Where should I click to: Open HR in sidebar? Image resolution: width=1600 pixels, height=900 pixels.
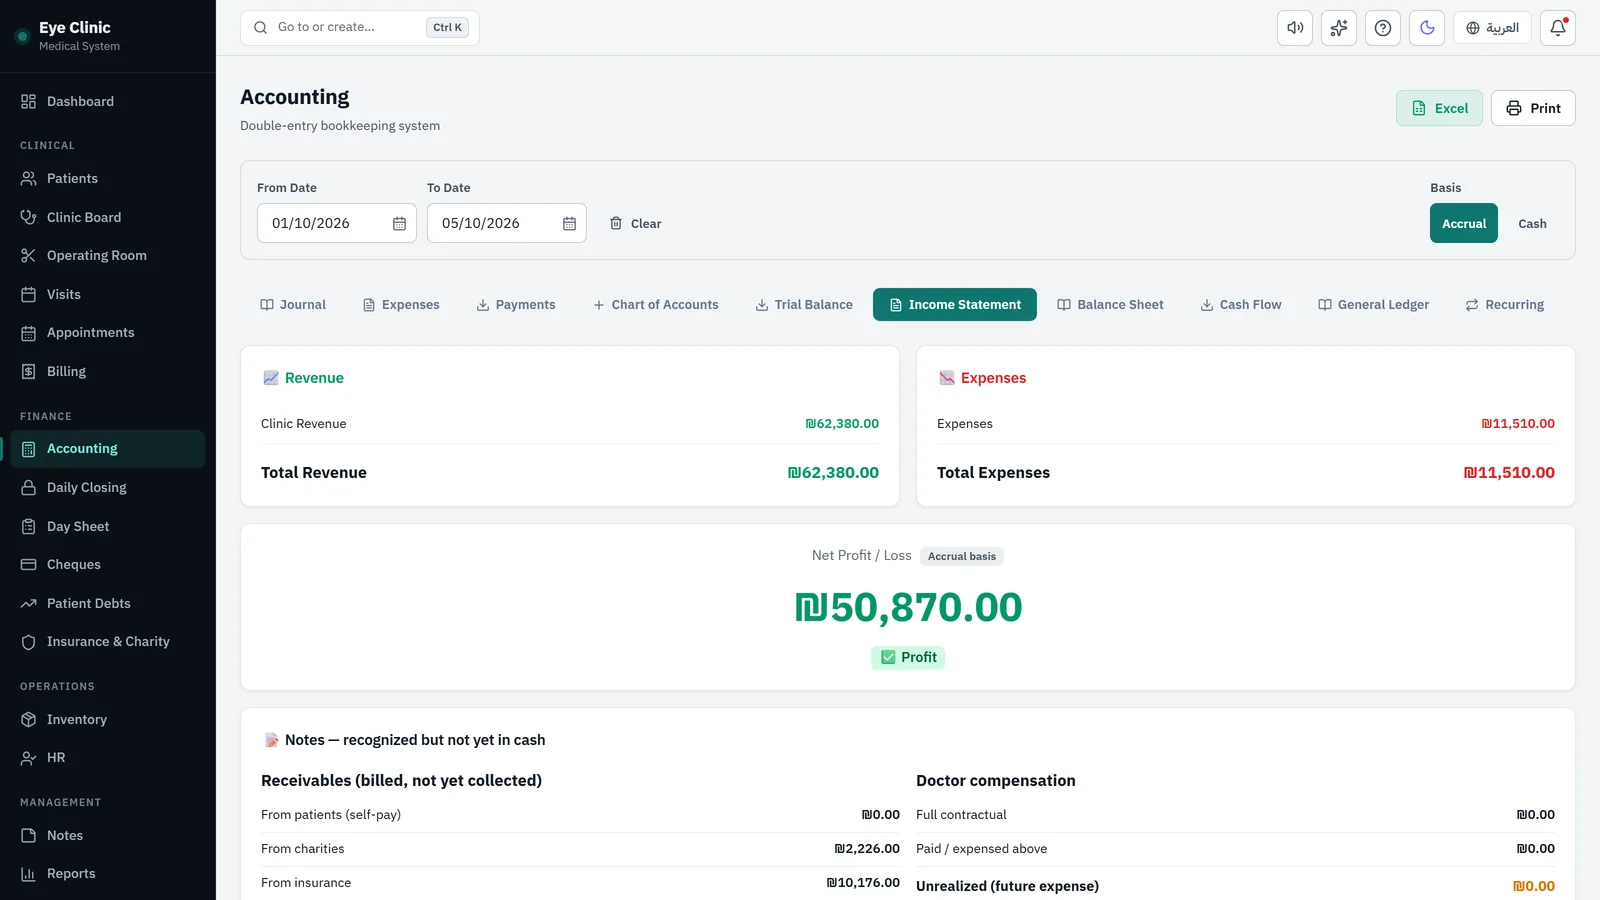click(x=108, y=757)
